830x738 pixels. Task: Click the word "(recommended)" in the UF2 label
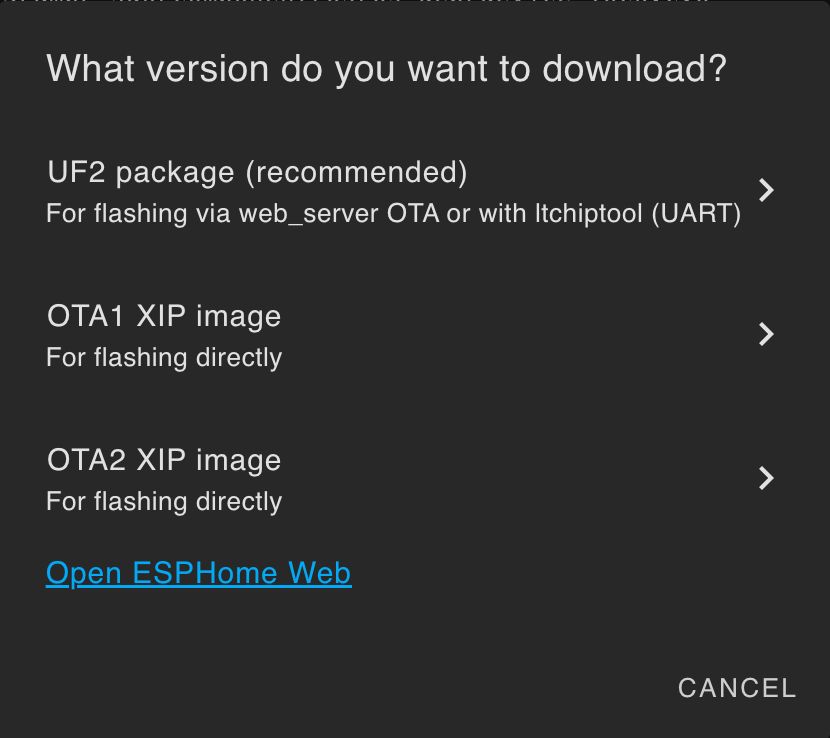pos(356,173)
